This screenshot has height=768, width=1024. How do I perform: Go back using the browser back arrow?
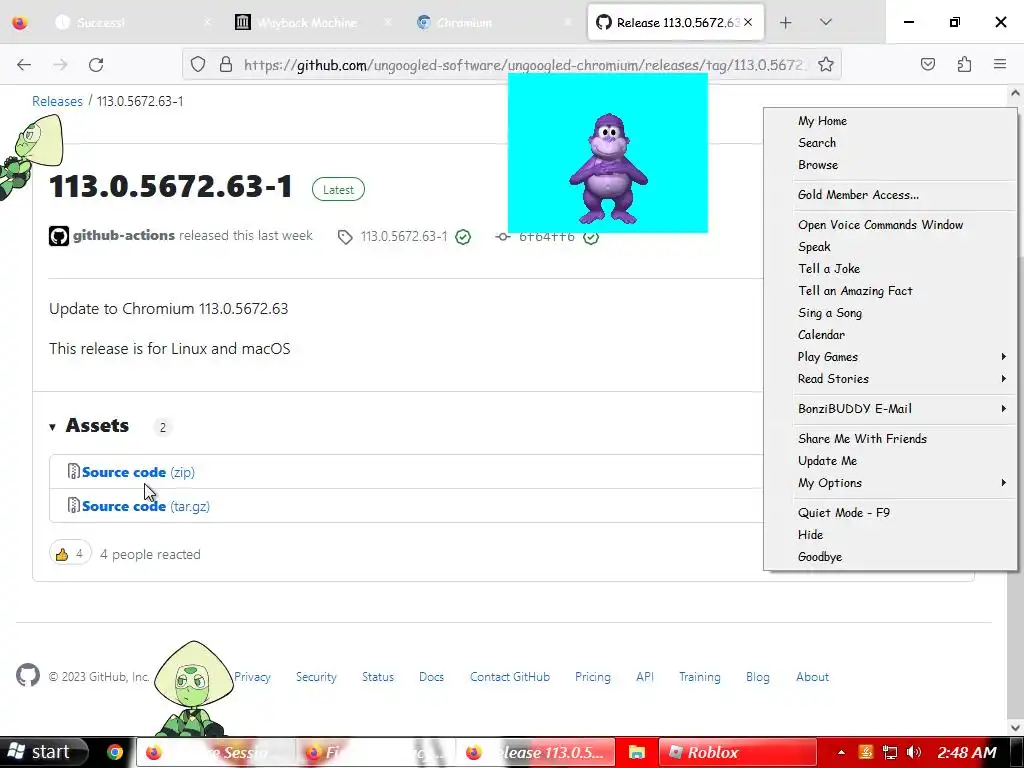point(24,64)
